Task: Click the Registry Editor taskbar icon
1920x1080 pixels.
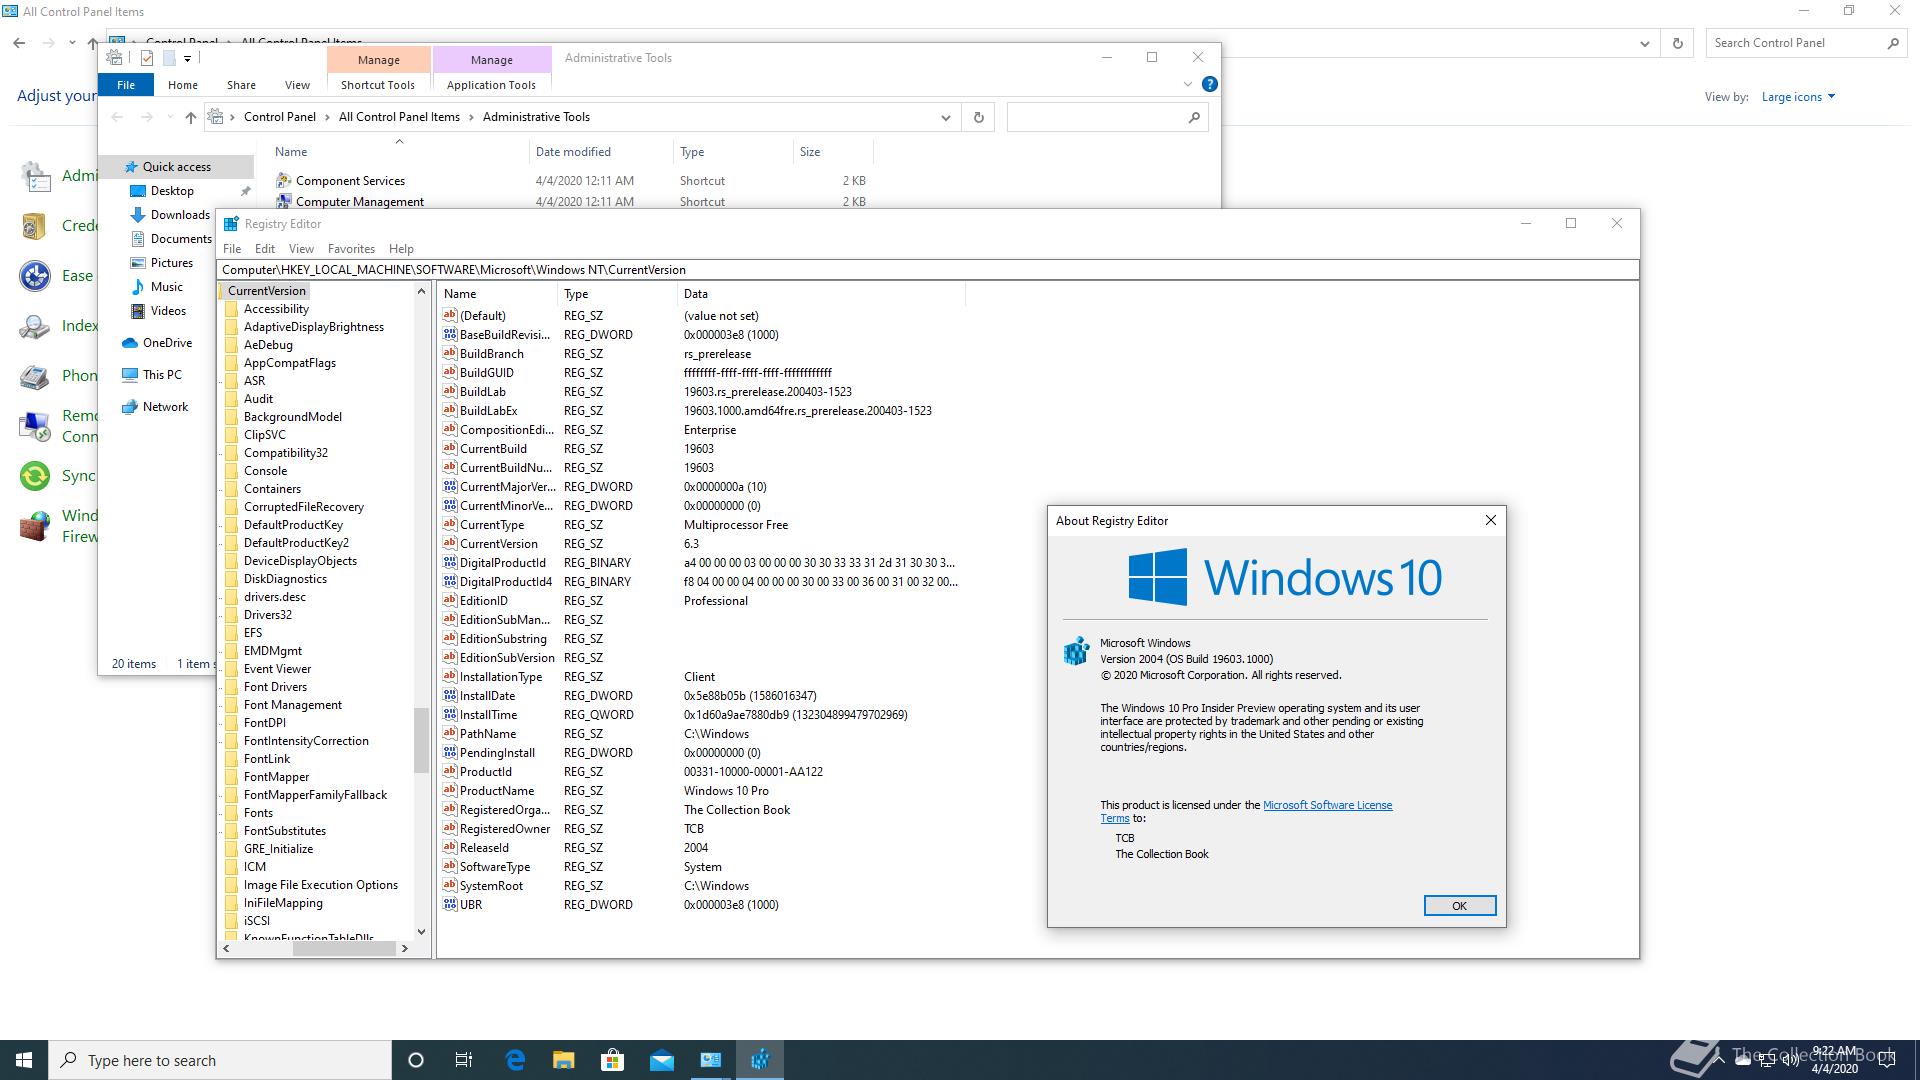Action: pyautogui.click(x=760, y=1060)
